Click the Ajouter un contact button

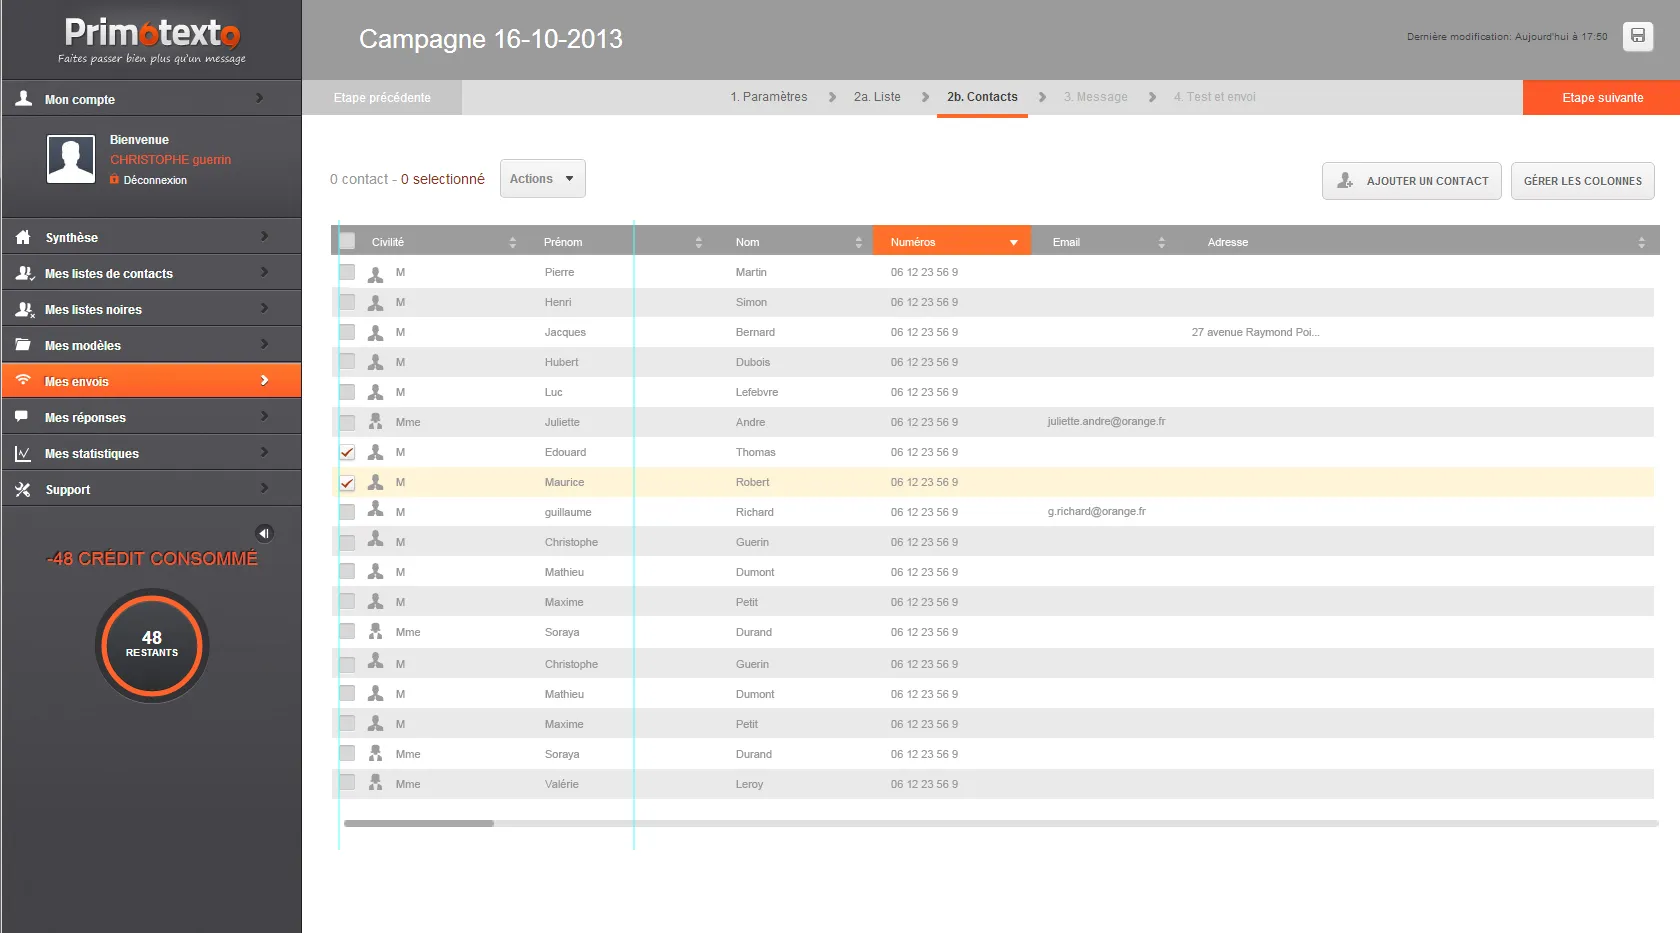pyautogui.click(x=1411, y=181)
